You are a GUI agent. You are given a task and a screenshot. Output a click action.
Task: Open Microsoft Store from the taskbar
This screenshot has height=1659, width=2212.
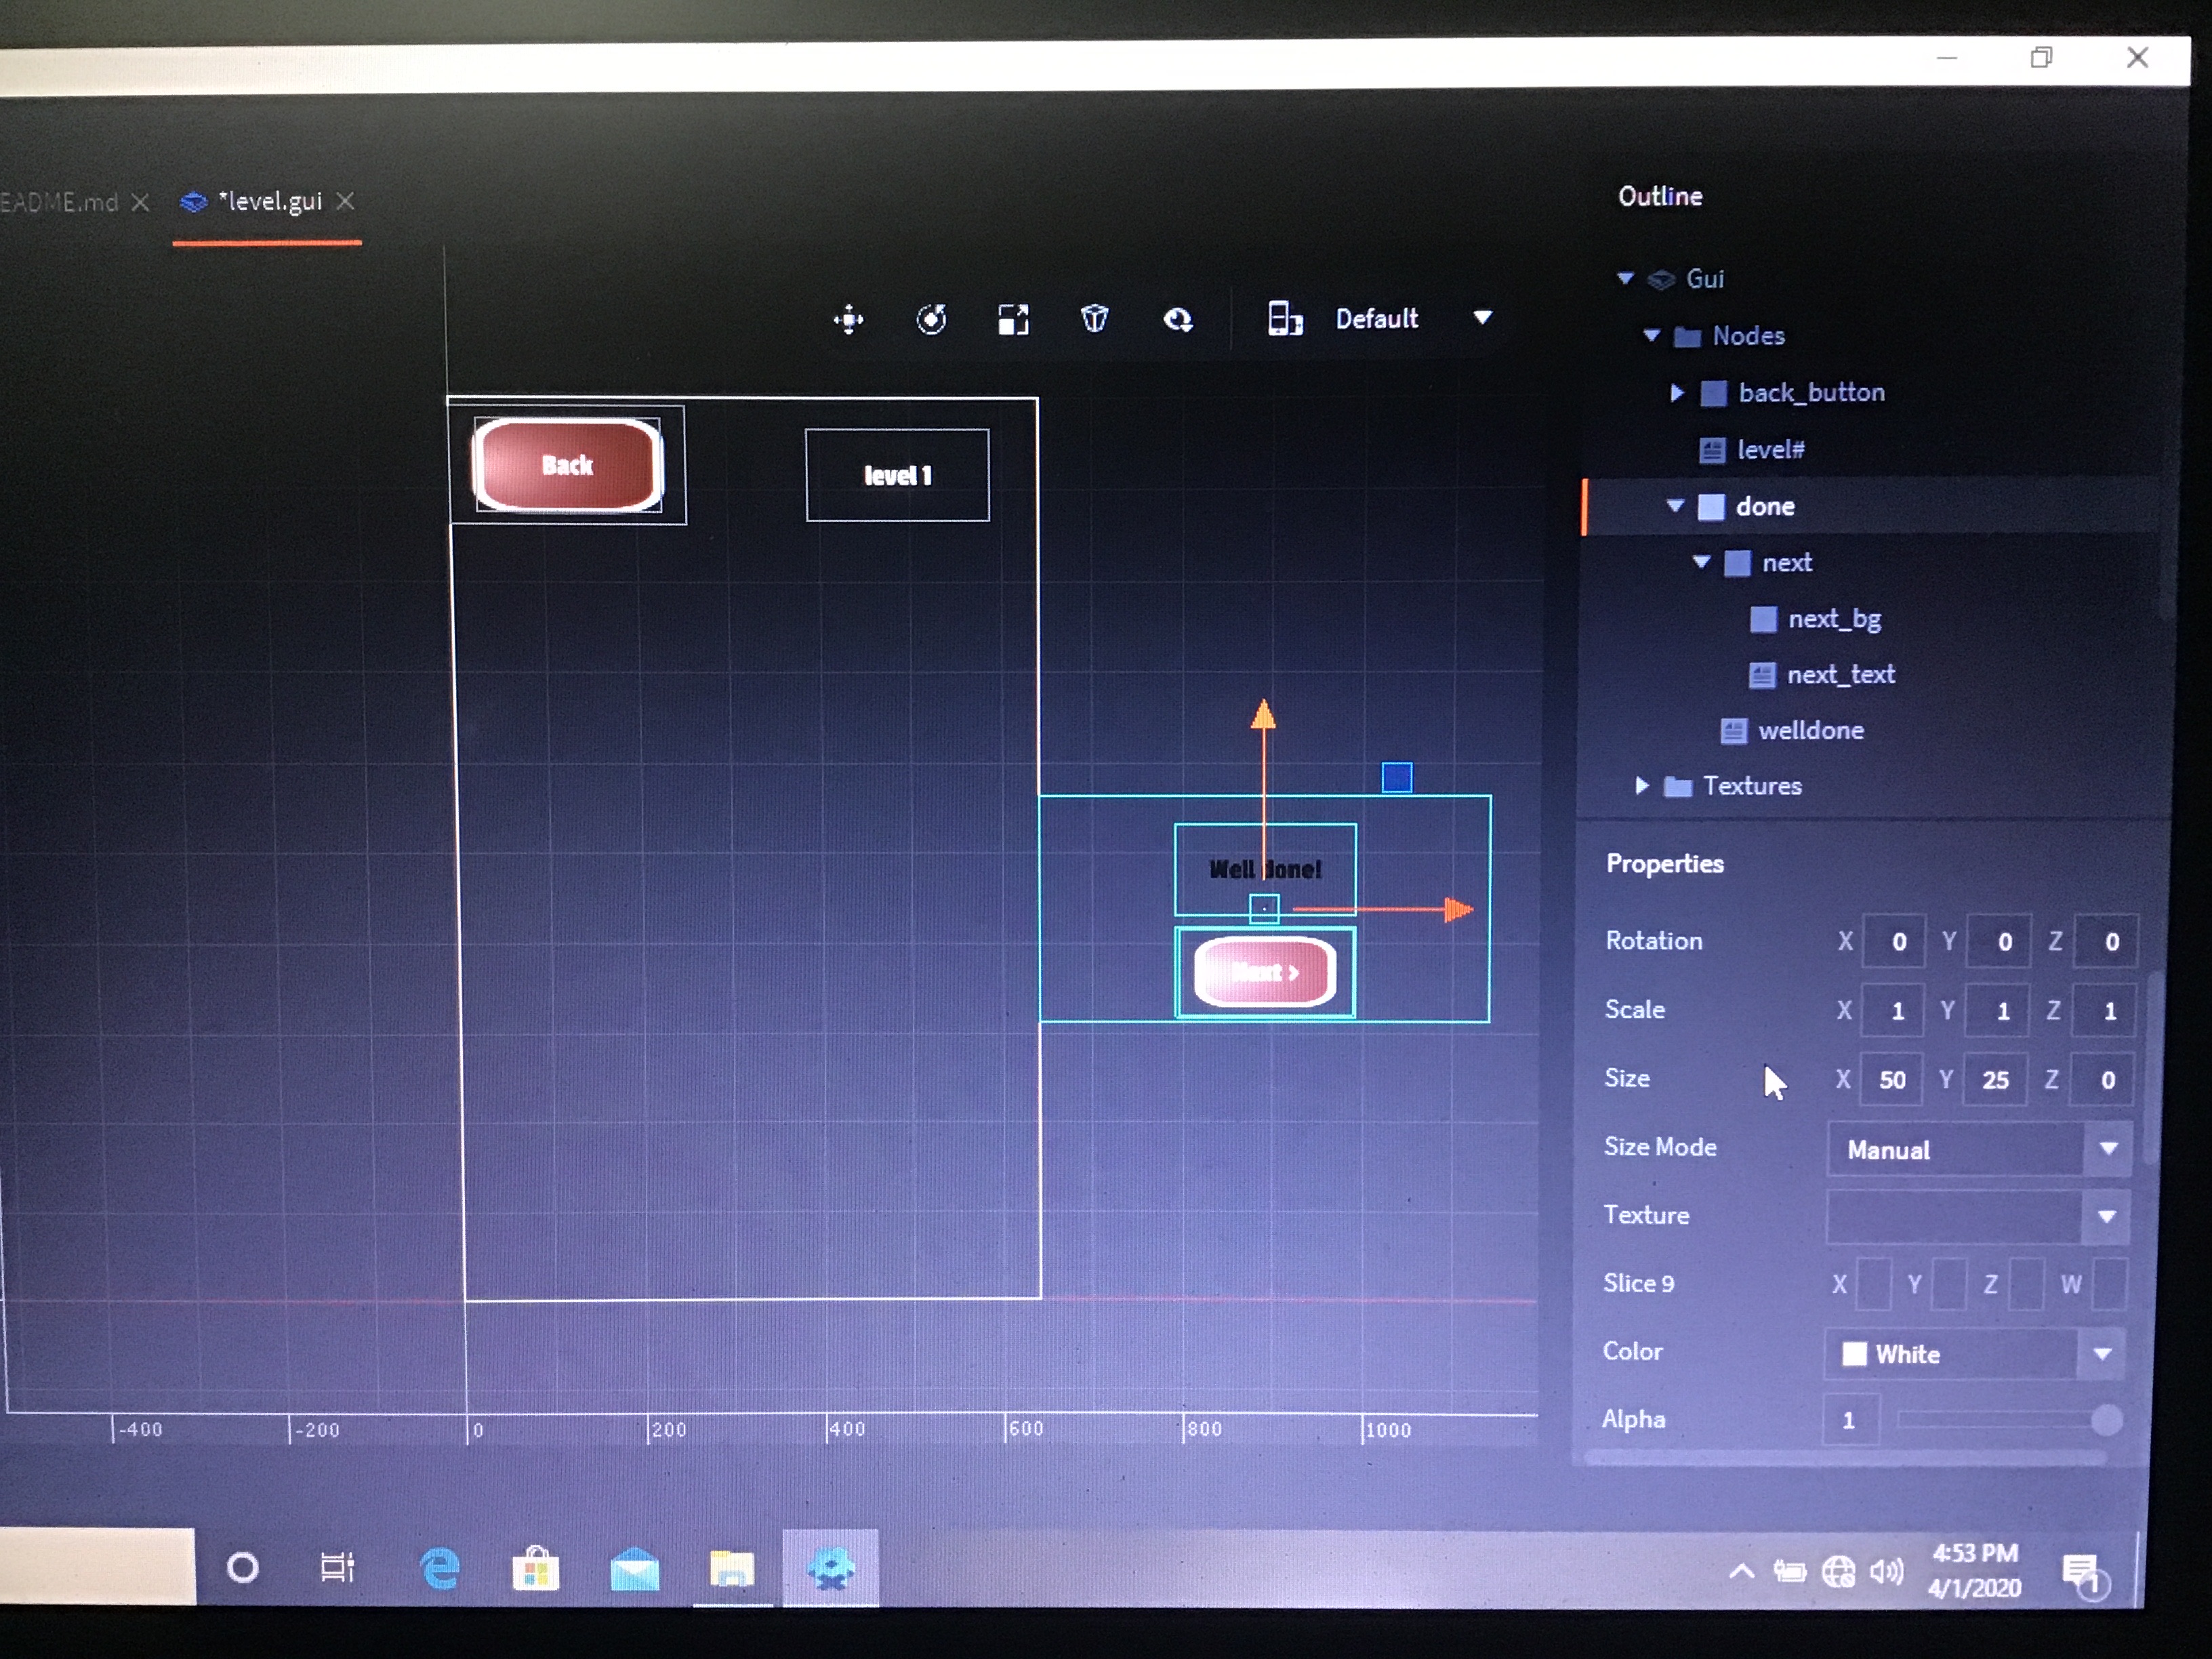[536, 1568]
